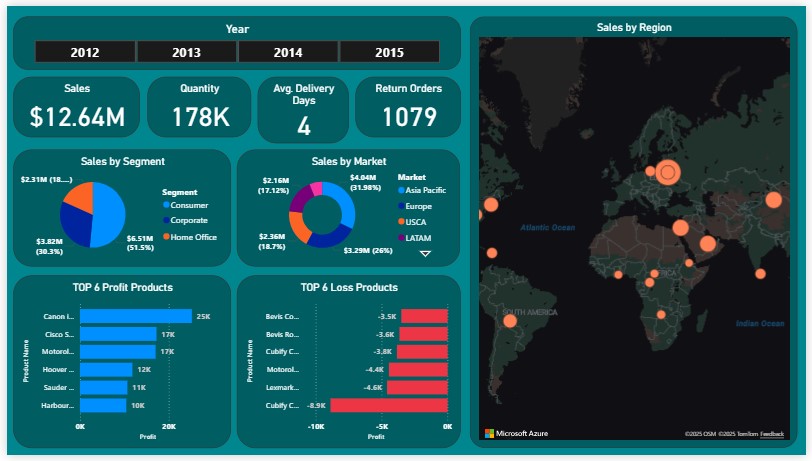Click the Canon profit bar showing 25K
This screenshot has width=812, height=461.
135,316
